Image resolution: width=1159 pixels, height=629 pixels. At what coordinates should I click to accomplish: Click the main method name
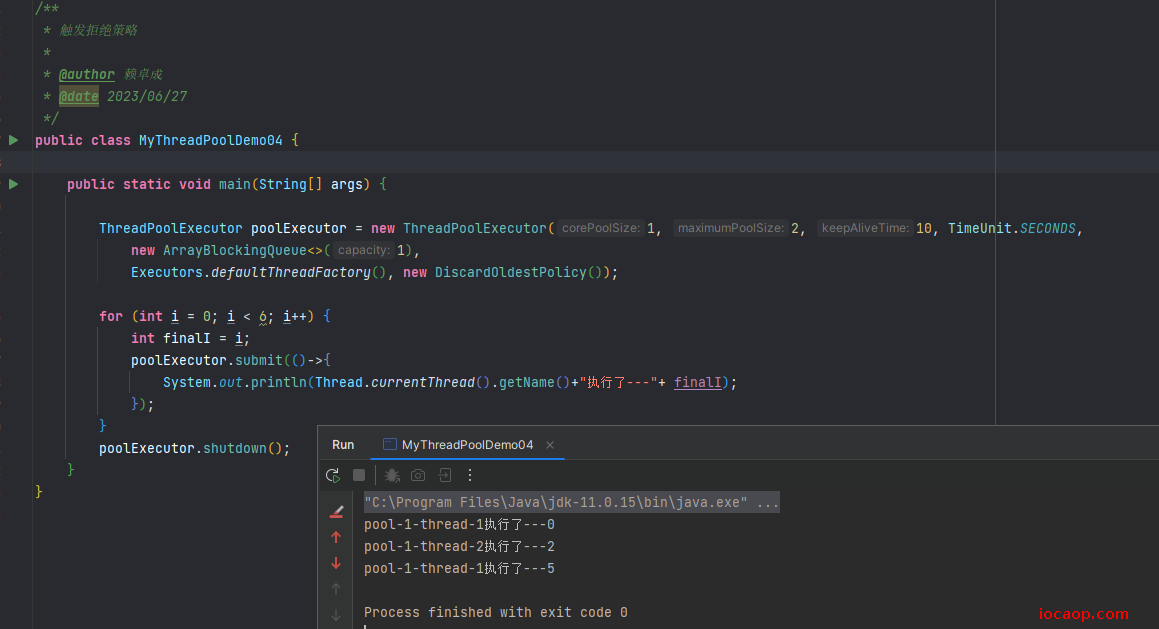coord(234,184)
